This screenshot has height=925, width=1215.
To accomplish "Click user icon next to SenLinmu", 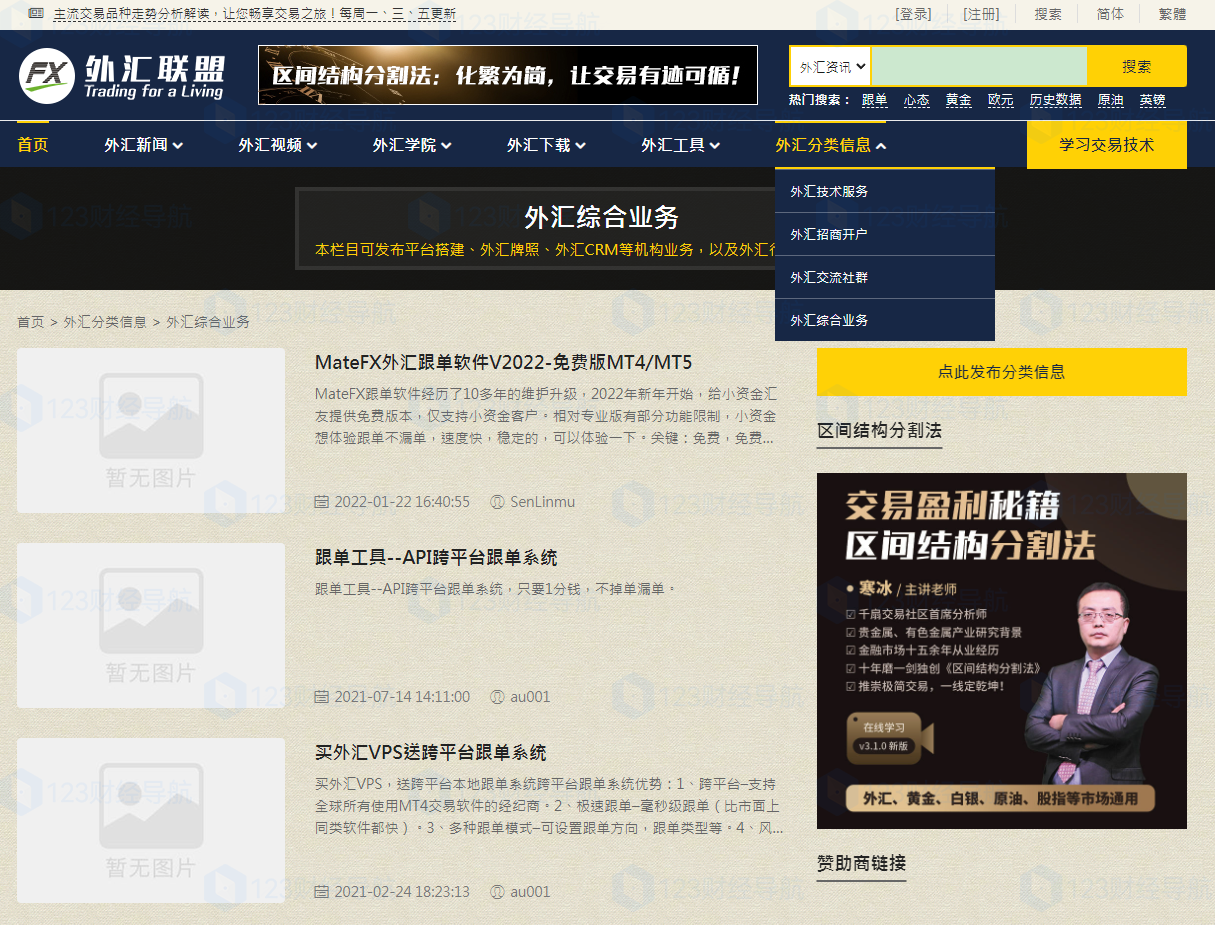I will coord(497,502).
